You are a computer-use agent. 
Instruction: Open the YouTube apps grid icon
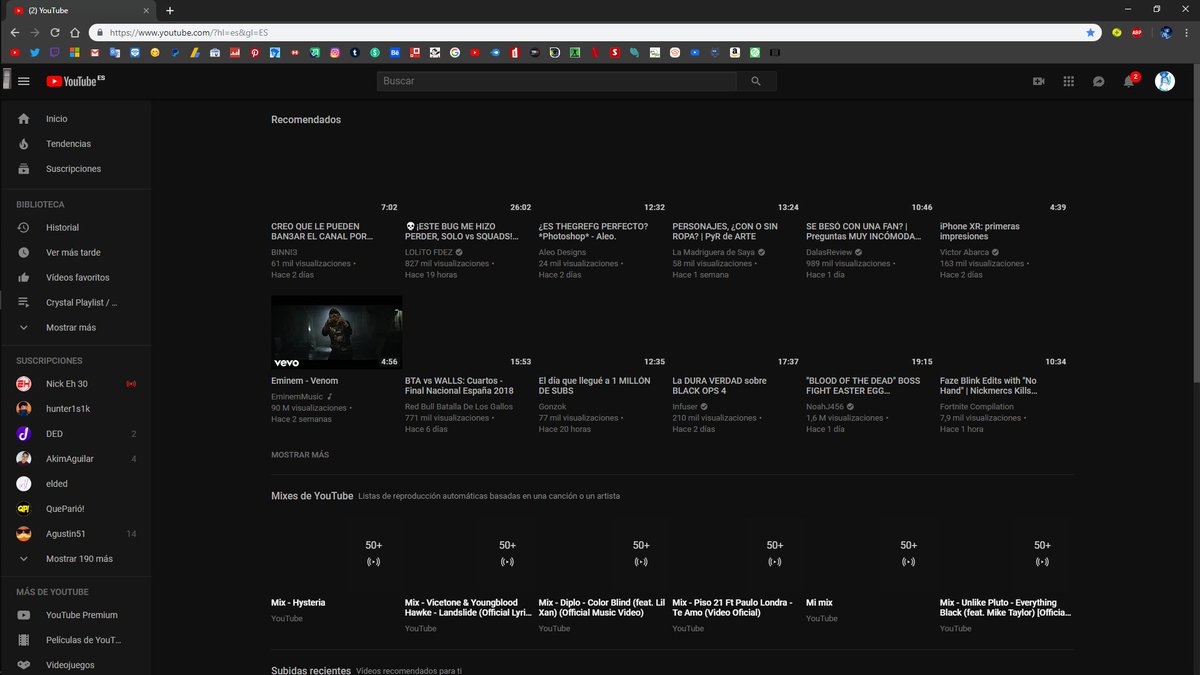click(x=1068, y=81)
